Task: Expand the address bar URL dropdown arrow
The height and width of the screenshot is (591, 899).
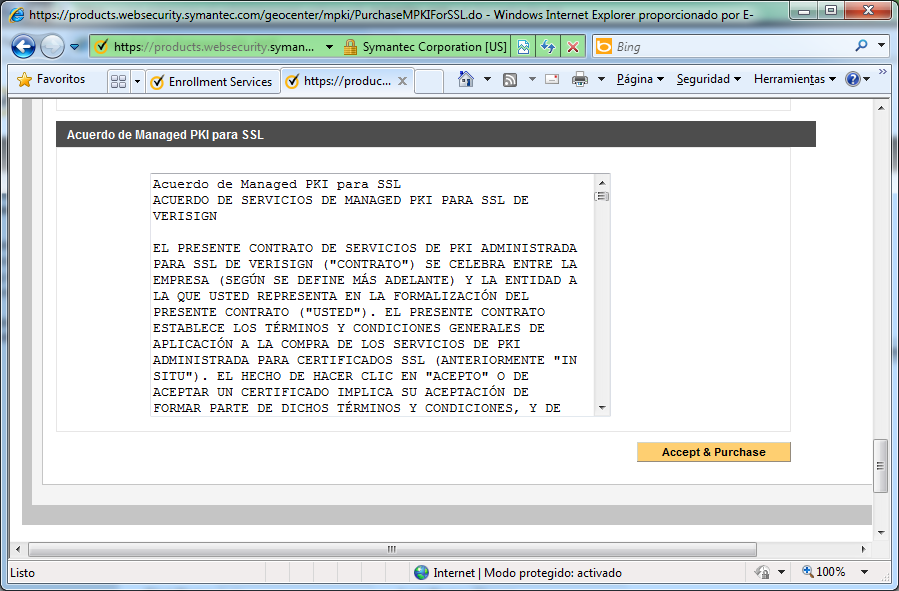Action: (x=330, y=47)
